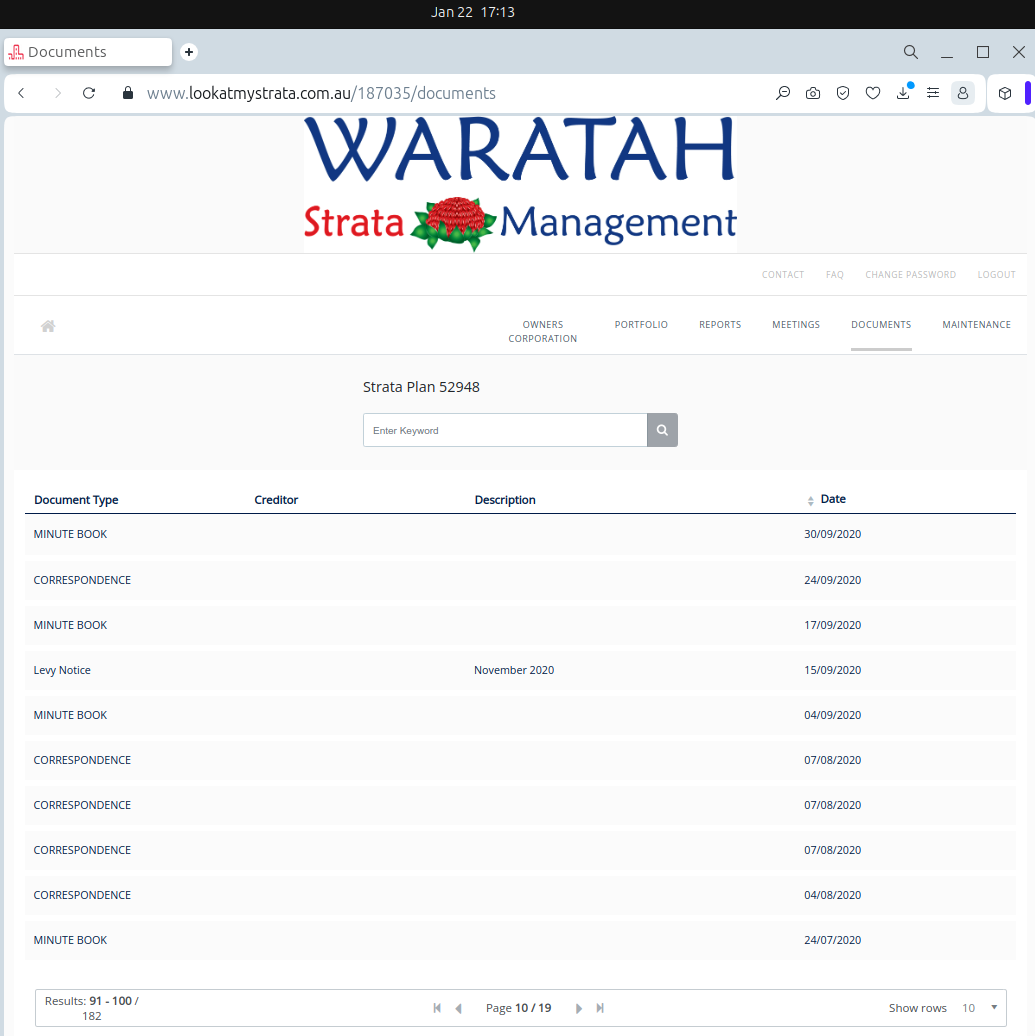Open Minute Book dated 04/09/2020
Image resolution: width=1035 pixels, height=1036 pixels.
(x=520, y=715)
